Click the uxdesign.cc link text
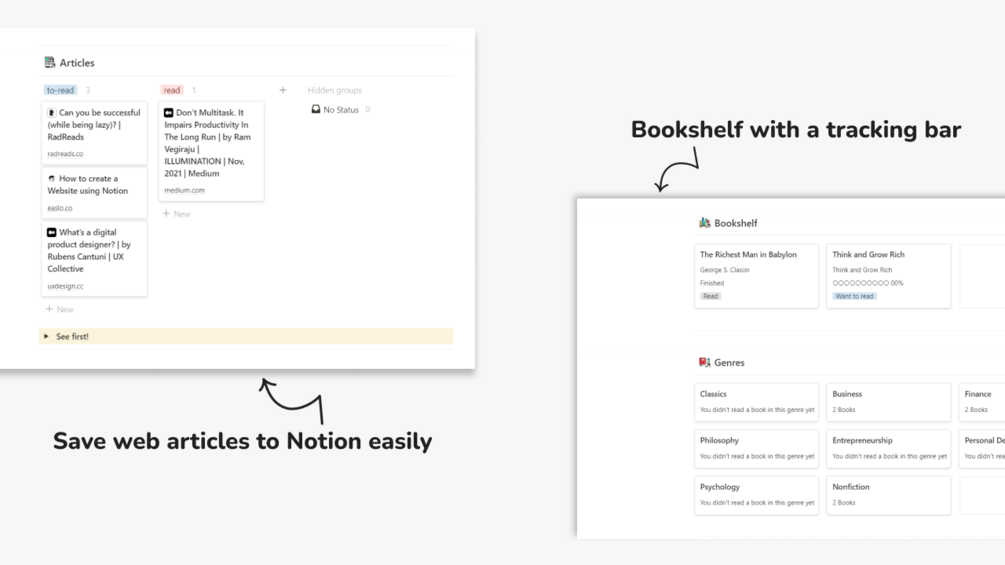 (65, 286)
